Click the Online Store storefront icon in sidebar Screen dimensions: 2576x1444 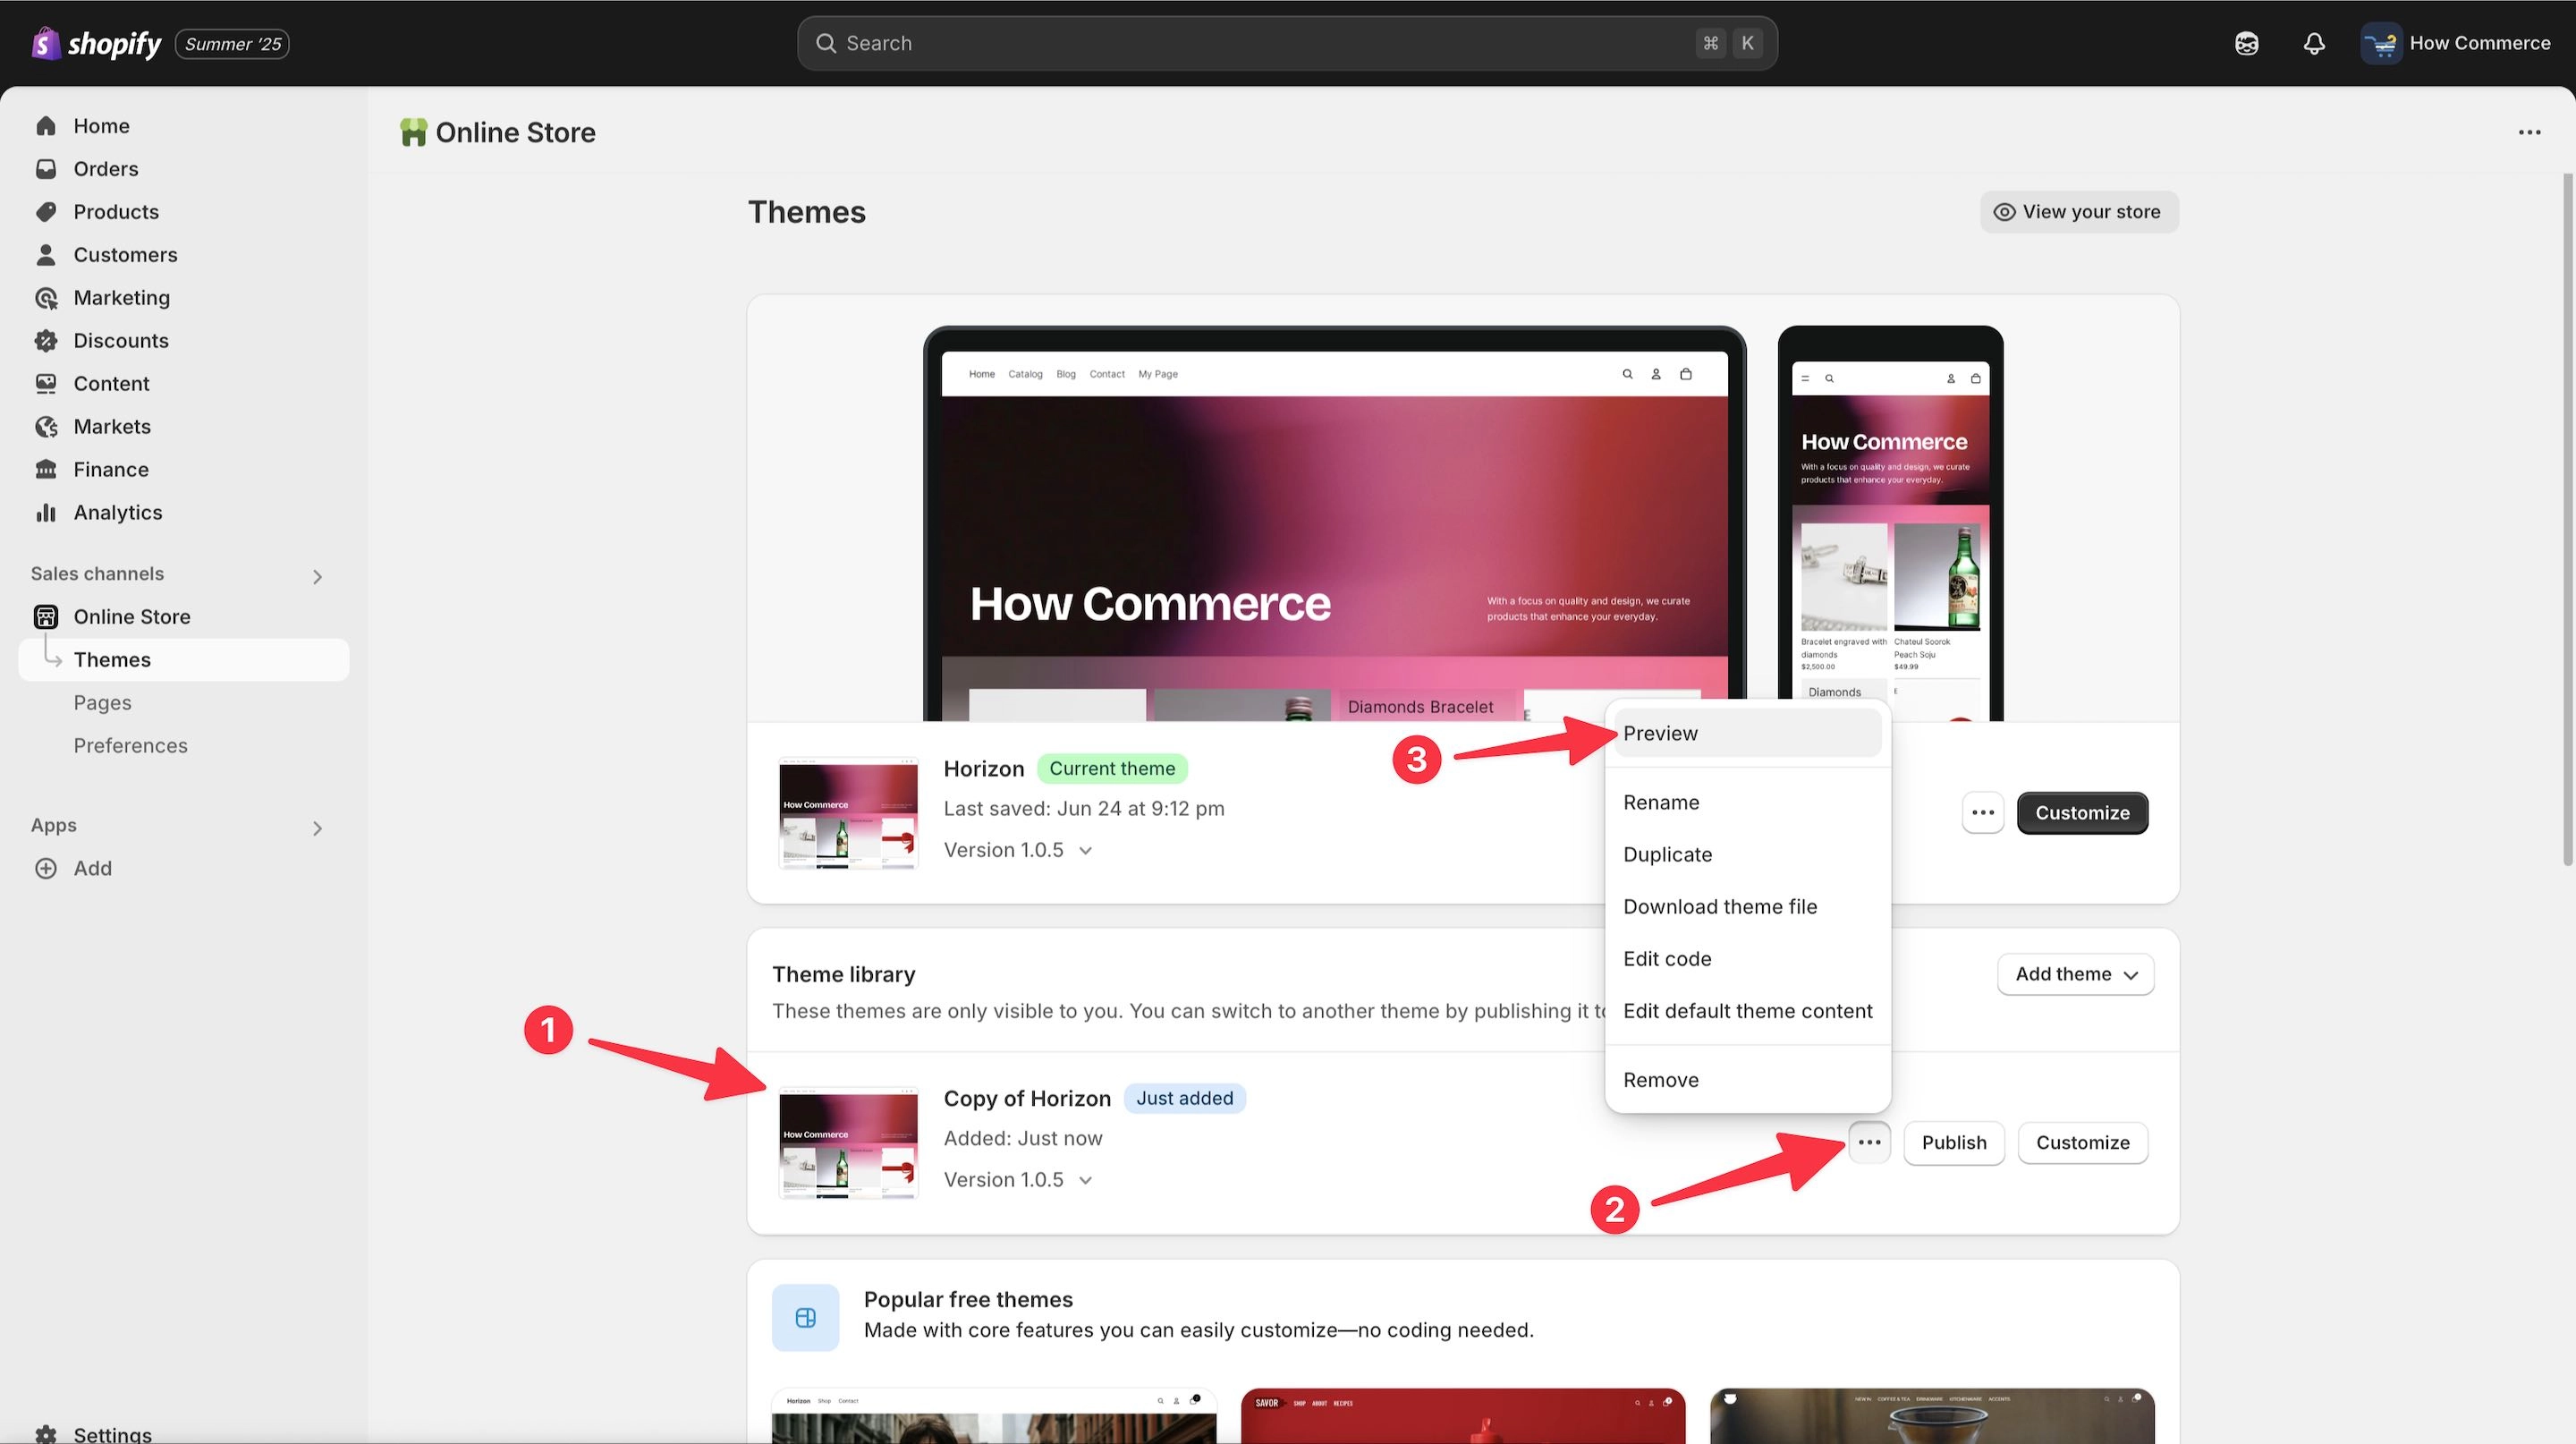46,617
